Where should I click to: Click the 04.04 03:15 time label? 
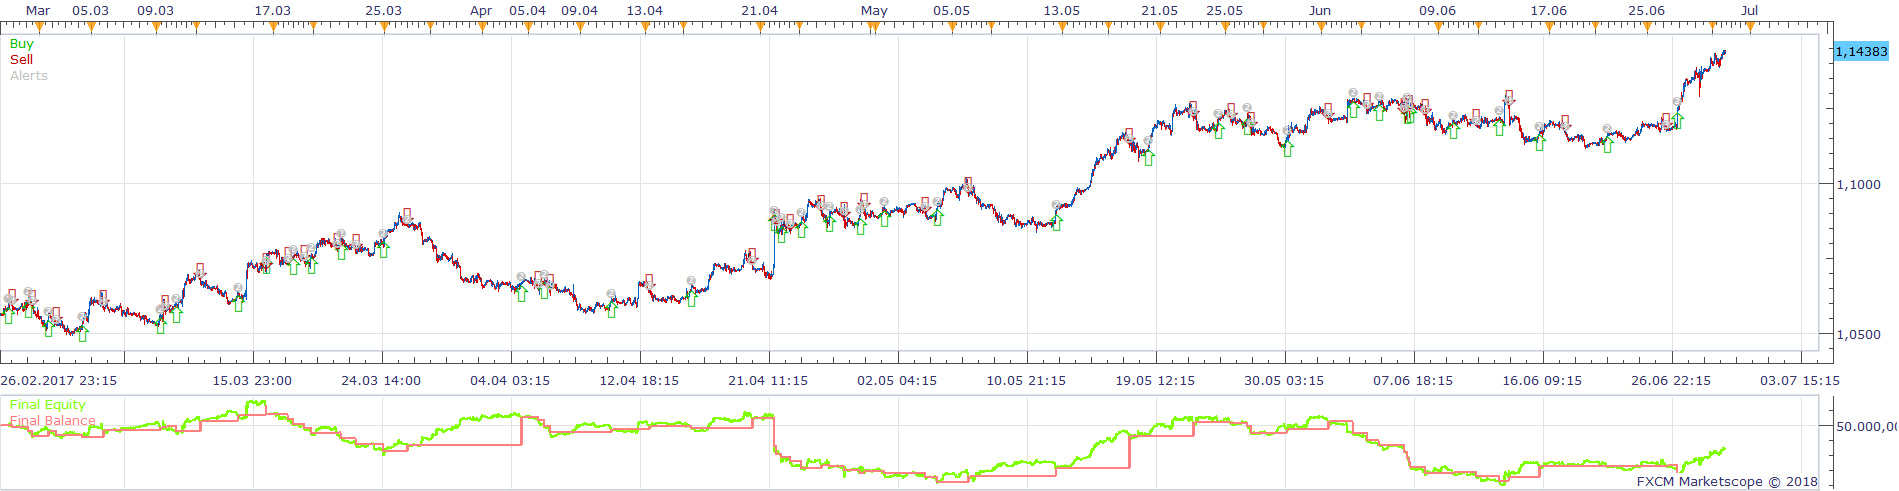click(510, 381)
